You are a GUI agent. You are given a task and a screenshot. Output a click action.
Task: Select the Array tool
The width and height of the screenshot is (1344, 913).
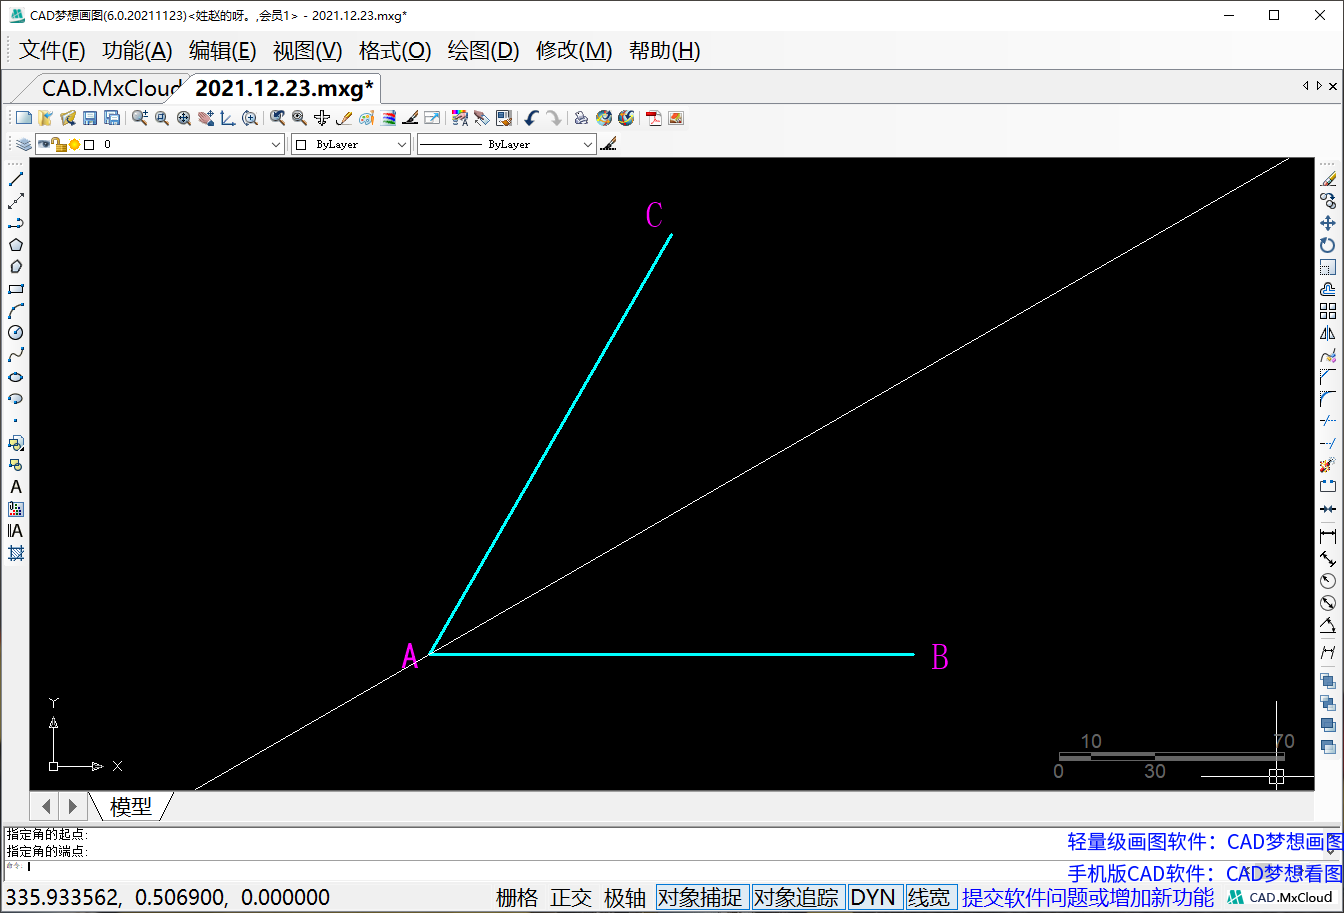(1328, 311)
